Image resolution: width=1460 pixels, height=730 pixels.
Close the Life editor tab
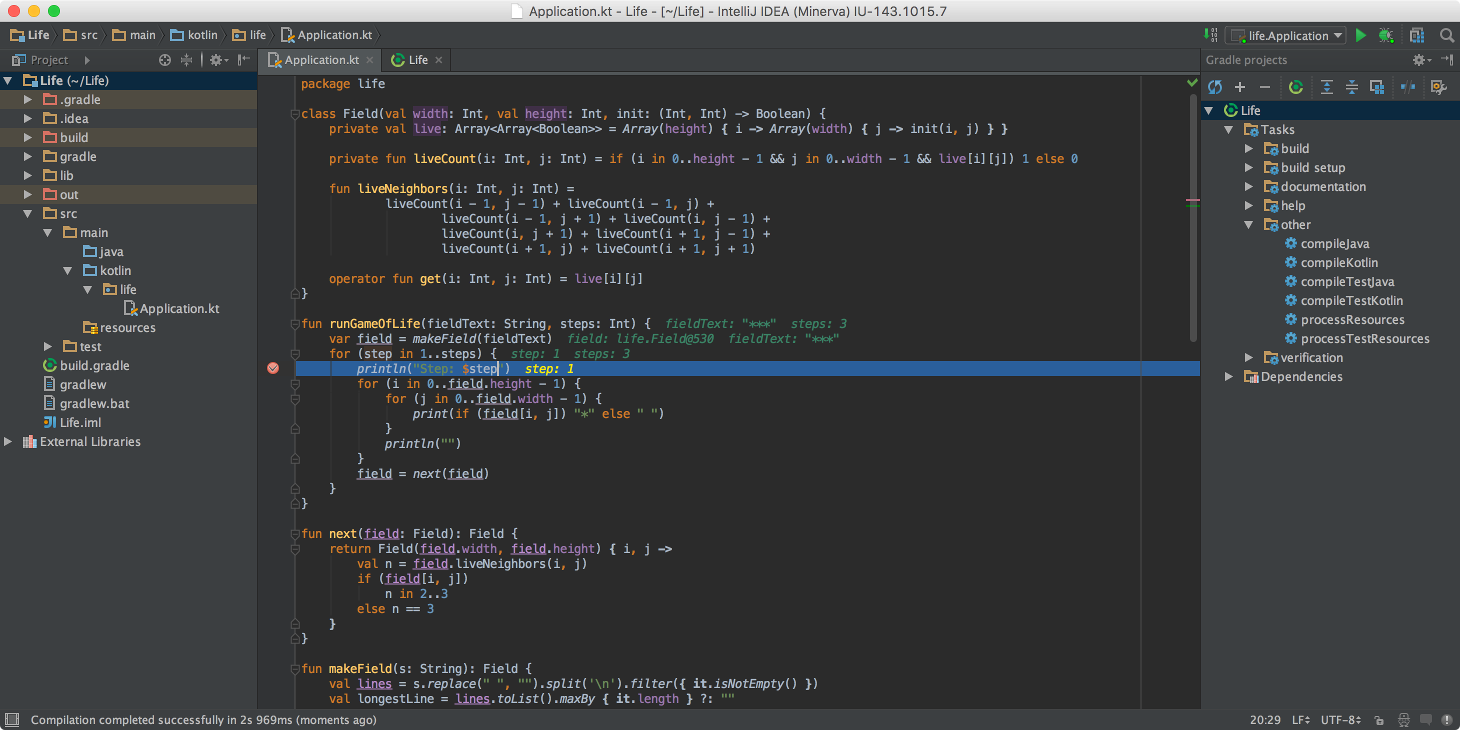pyautogui.click(x=438, y=60)
